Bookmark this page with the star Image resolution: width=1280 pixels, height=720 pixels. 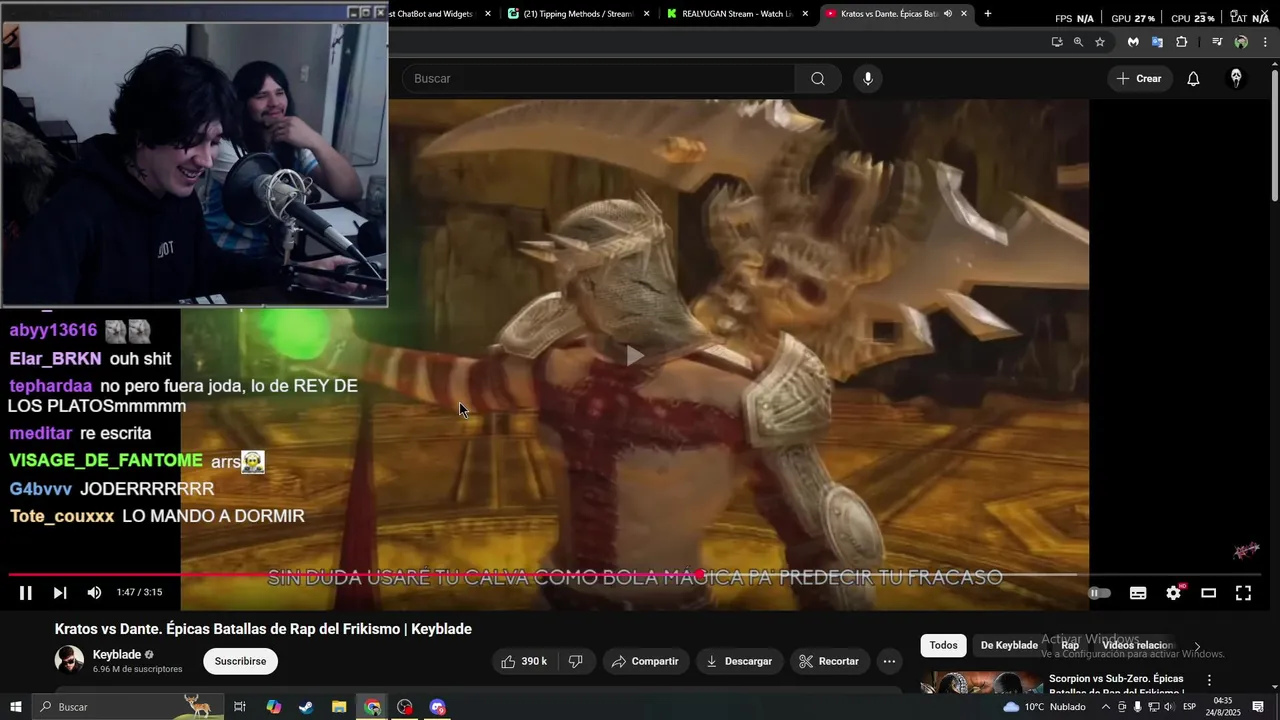1100,42
